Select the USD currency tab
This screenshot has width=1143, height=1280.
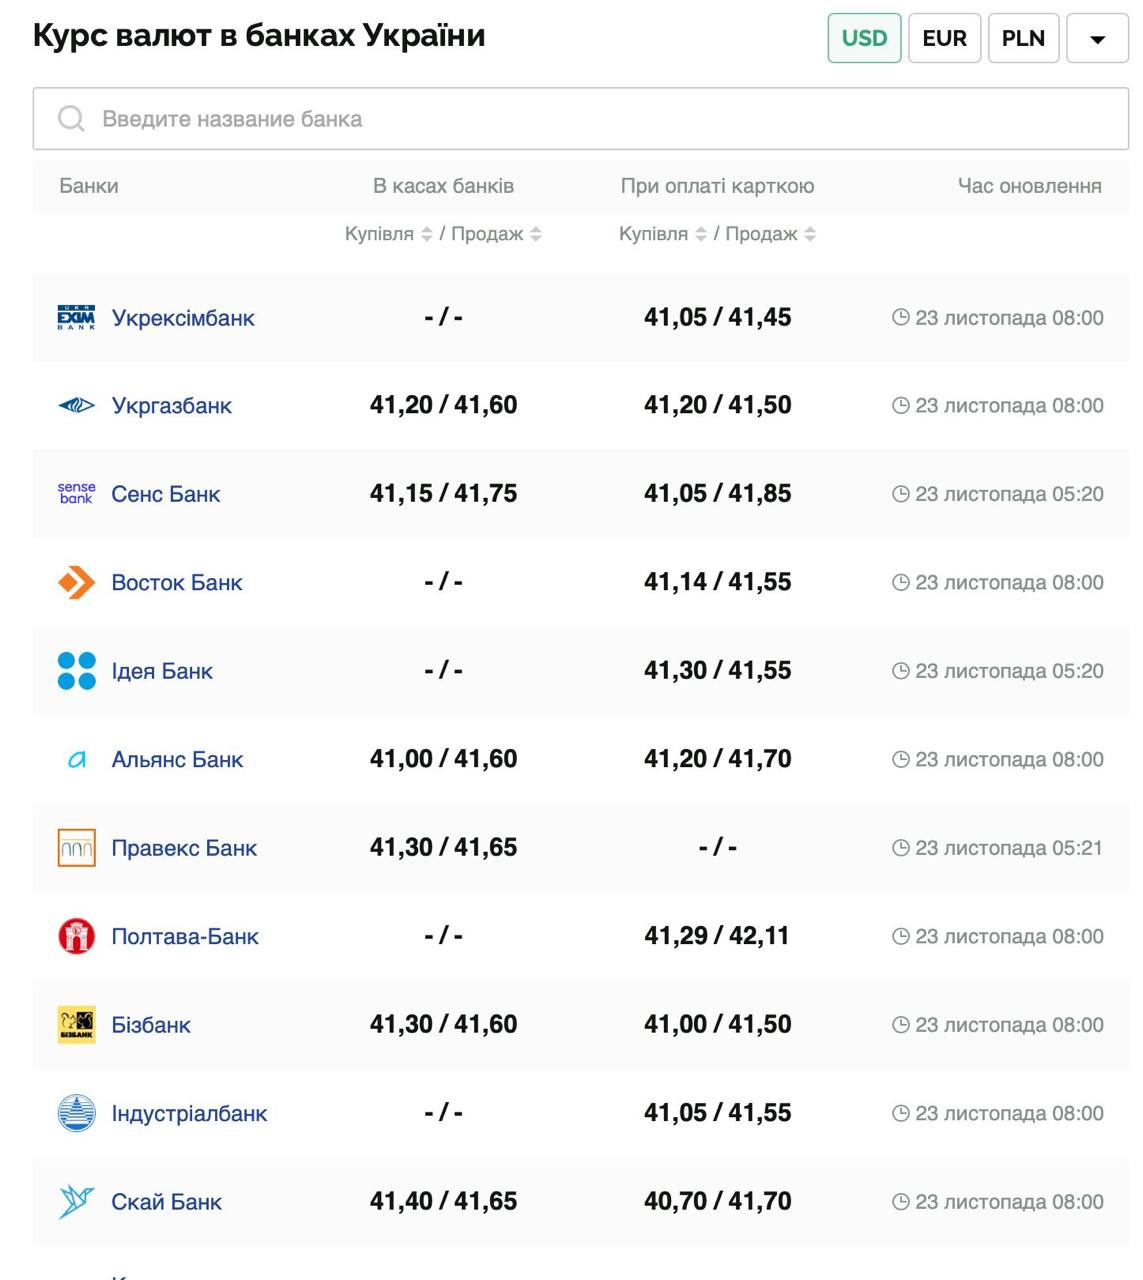click(864, 38)
